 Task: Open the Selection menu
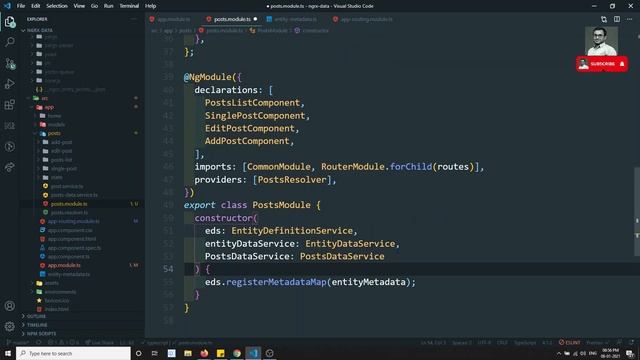57,6
